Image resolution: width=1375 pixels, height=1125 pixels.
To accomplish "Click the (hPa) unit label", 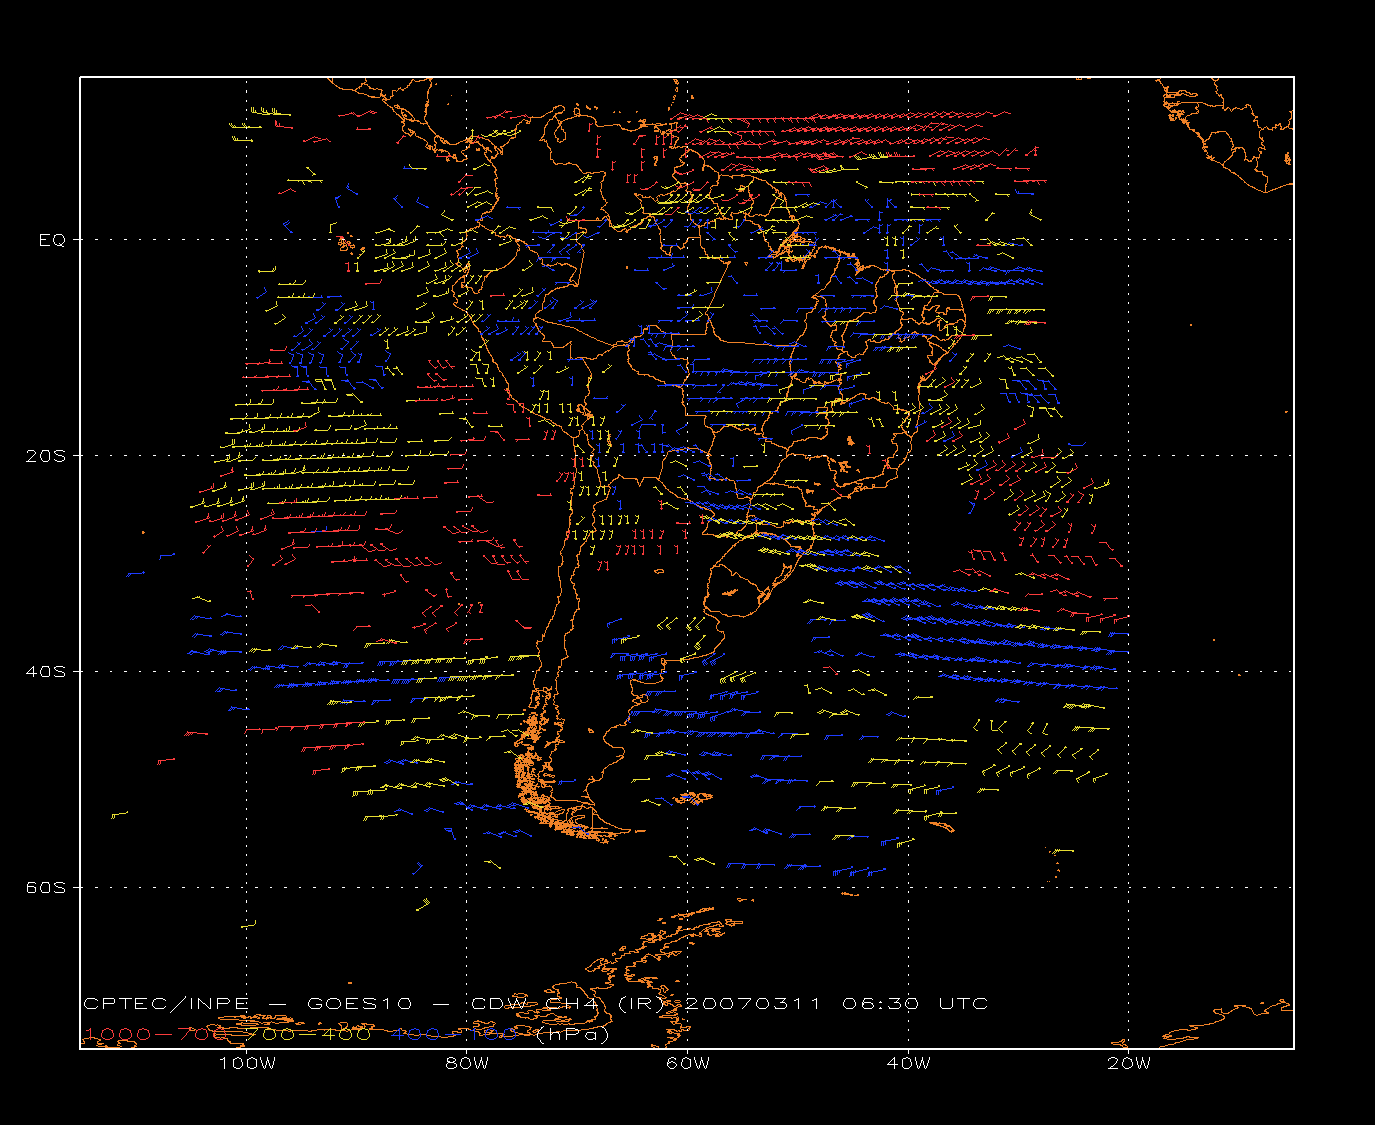I will coord(573,1035).
